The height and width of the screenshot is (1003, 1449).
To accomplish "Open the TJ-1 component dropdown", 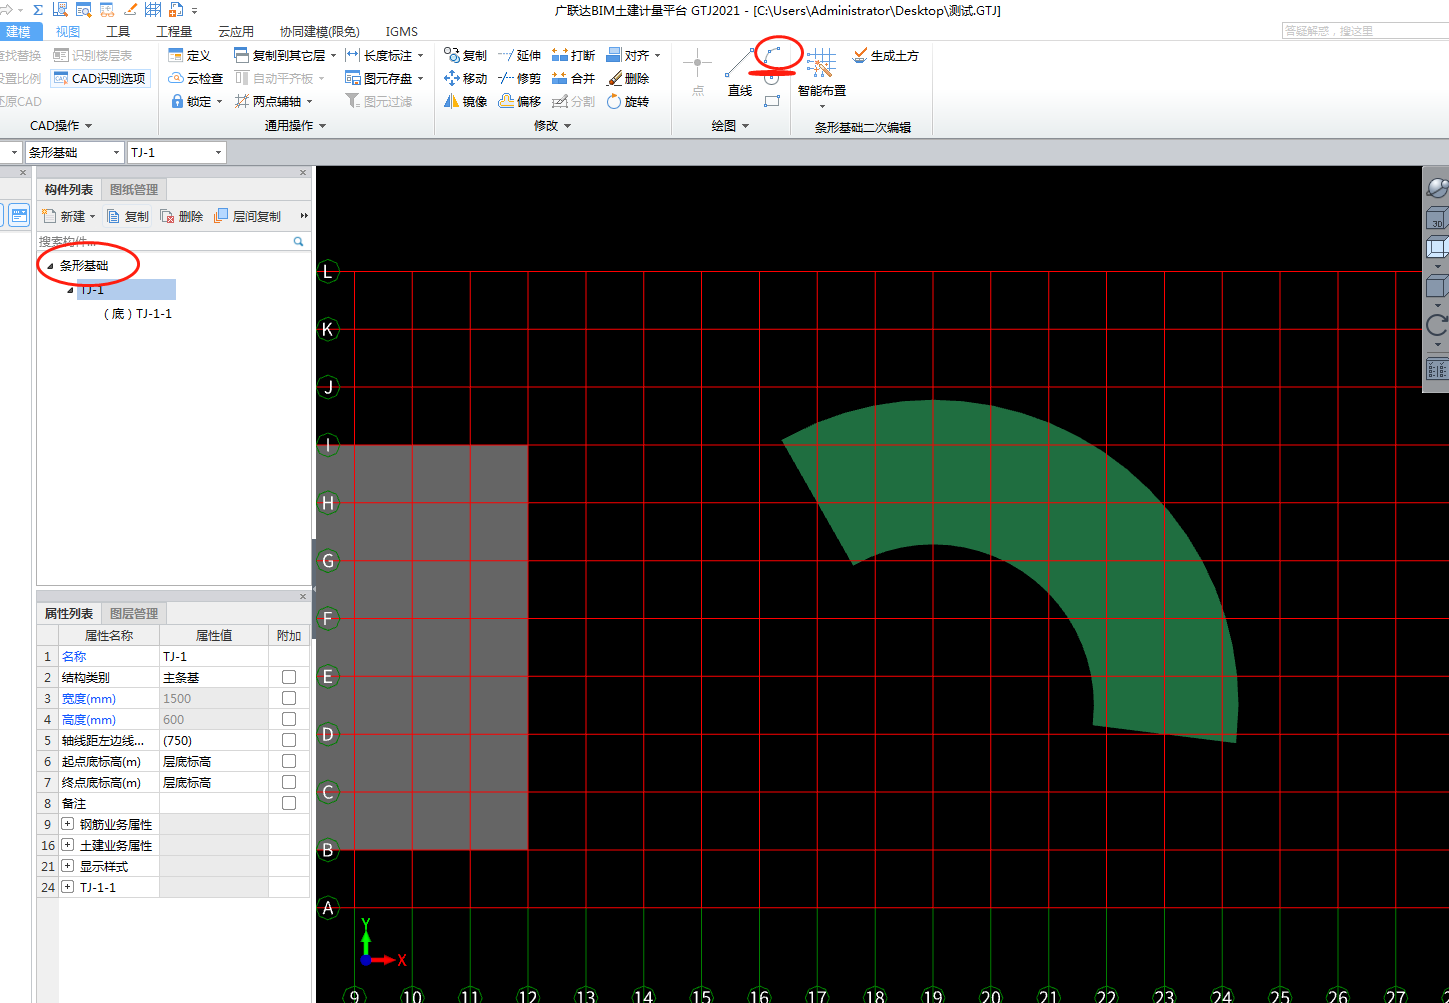I will point(218,152).
